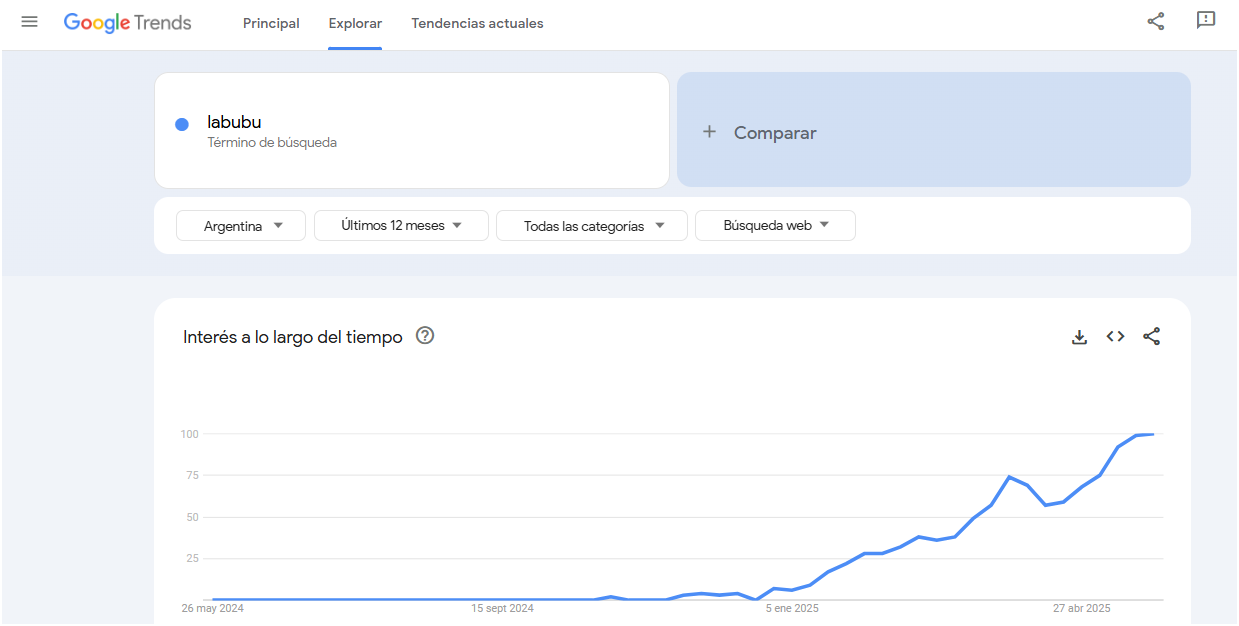Switch to the Tendencias actuales tab
This screenshot has height=626, width=1239.
(x=477, y=23)
